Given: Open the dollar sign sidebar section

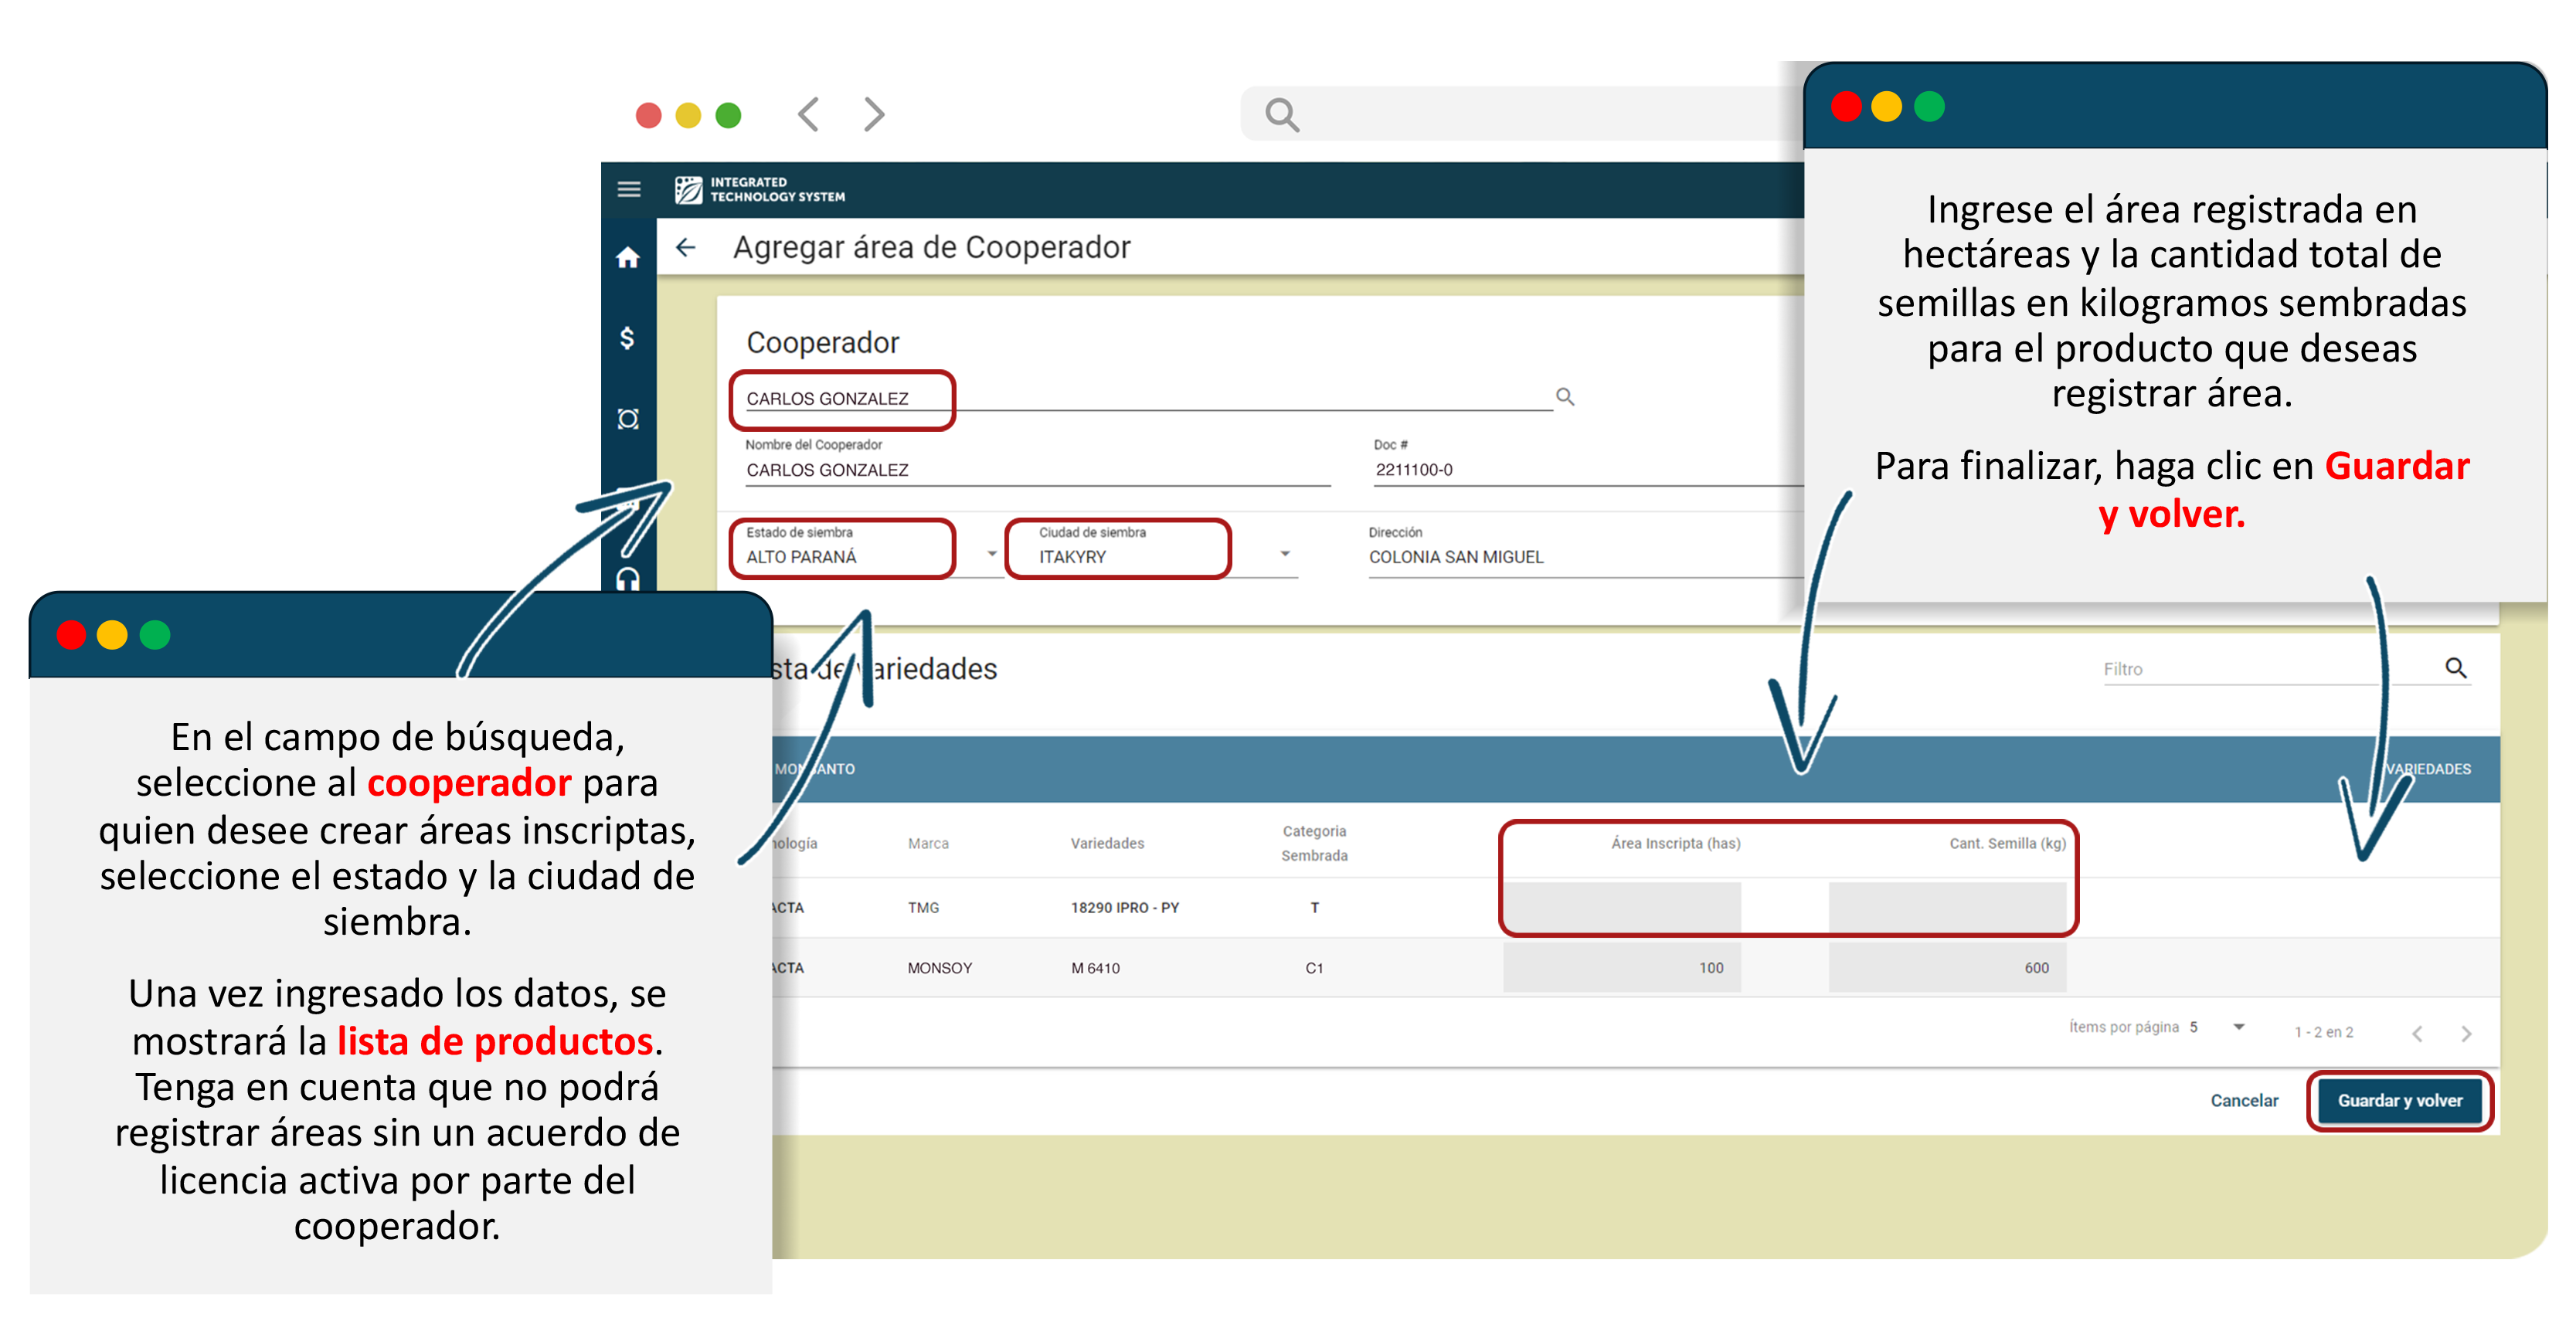Looking at the screenshot, I should 627,338.
